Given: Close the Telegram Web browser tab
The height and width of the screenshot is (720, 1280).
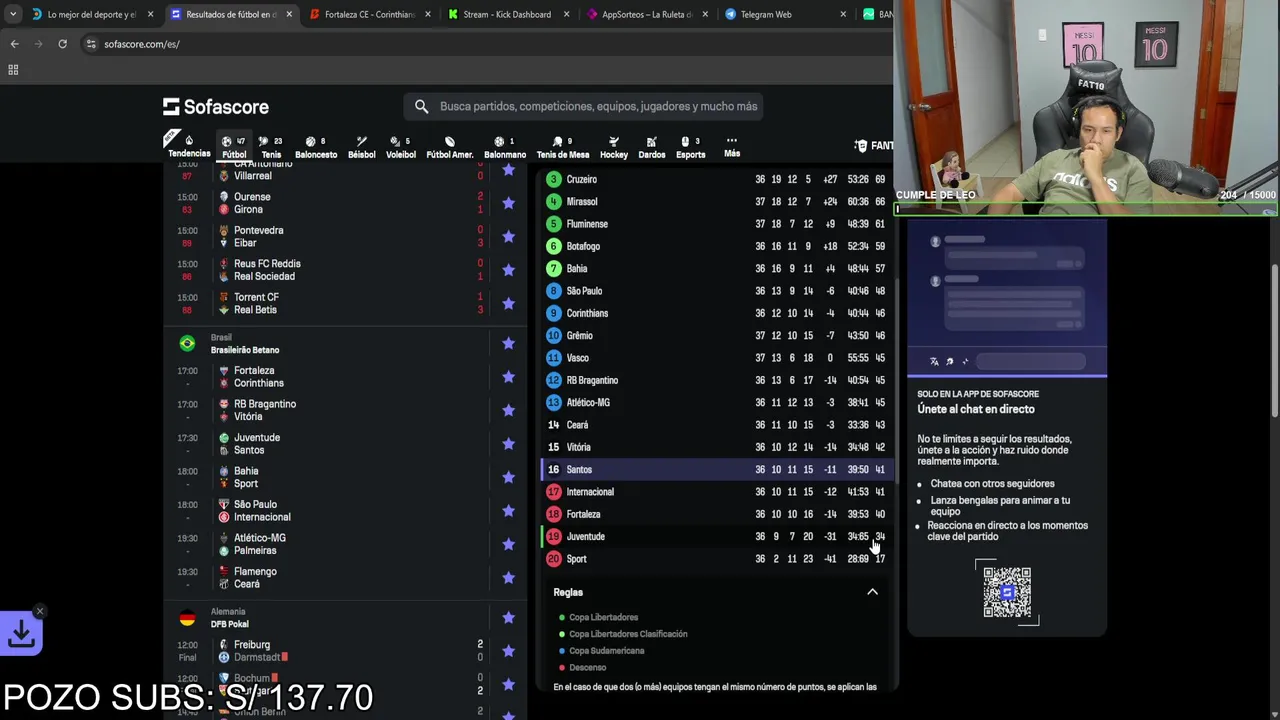Looking at the screenshot, I should [x=842, y=14].
